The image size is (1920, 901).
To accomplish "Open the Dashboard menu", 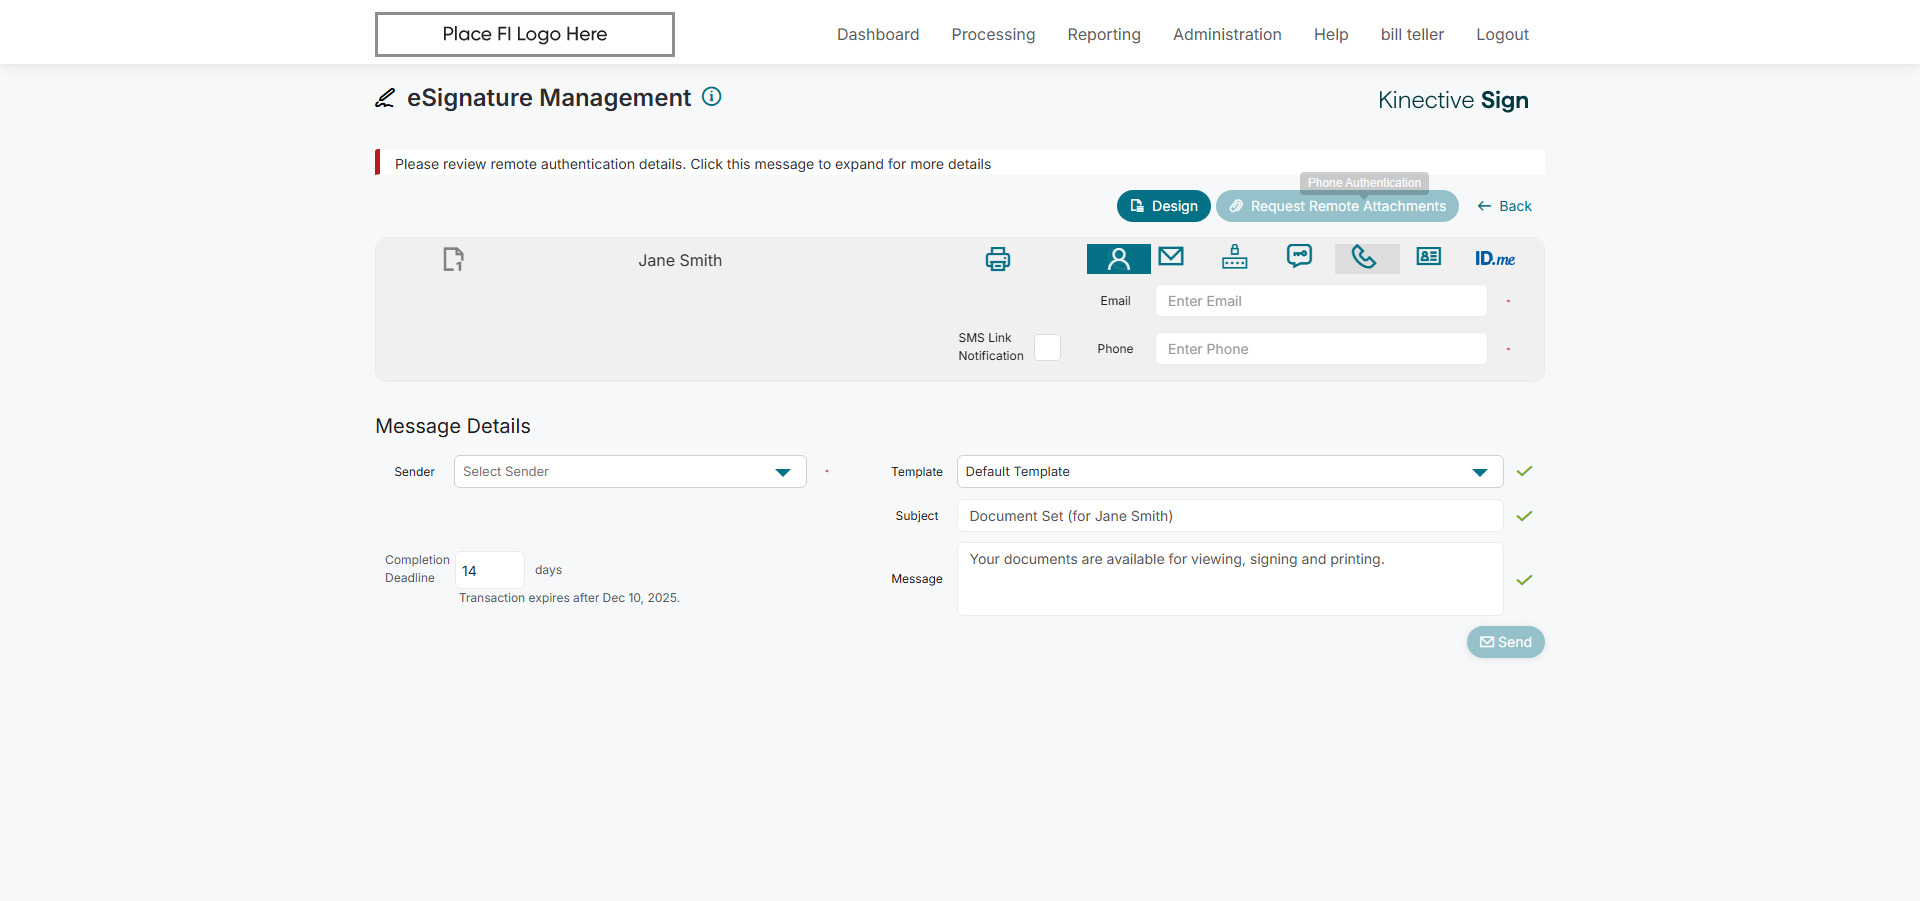I will click(x=878, y=34).
